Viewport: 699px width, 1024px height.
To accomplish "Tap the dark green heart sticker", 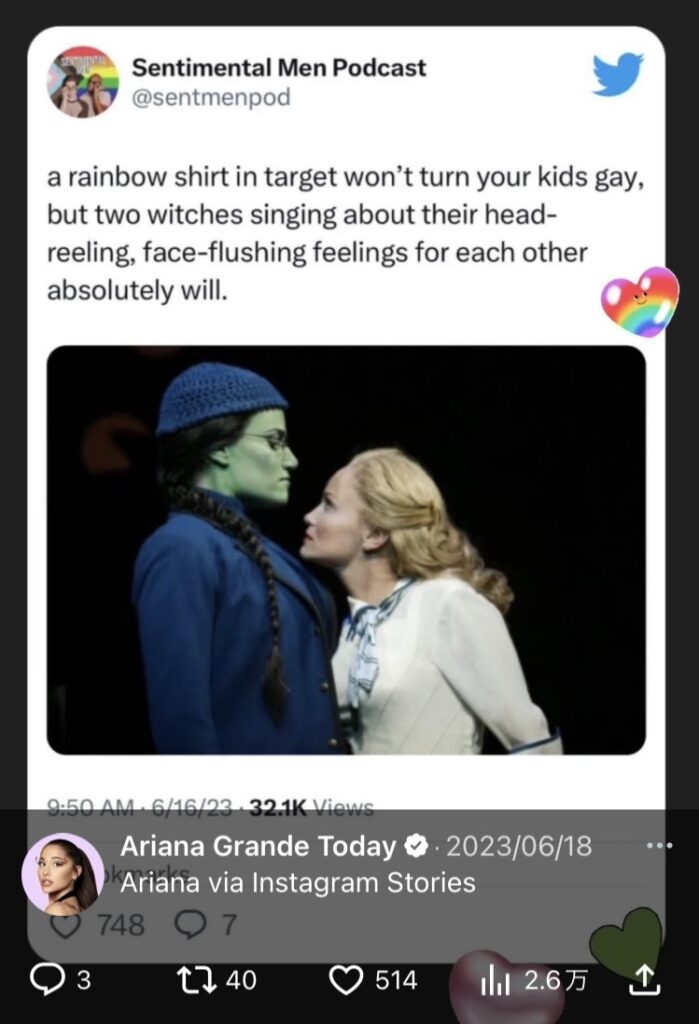I will (626, 941).
